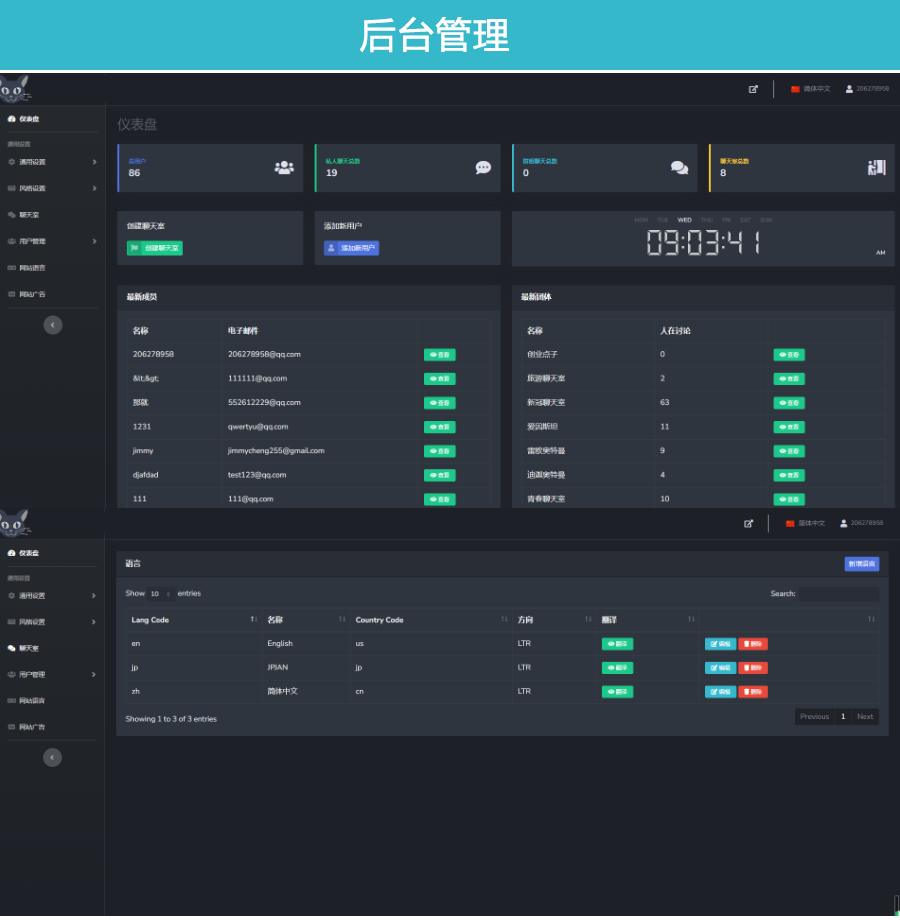Open 网站广告 in the language page sidebar
Viewport: 900px width, 920px height.
[32, 727]
